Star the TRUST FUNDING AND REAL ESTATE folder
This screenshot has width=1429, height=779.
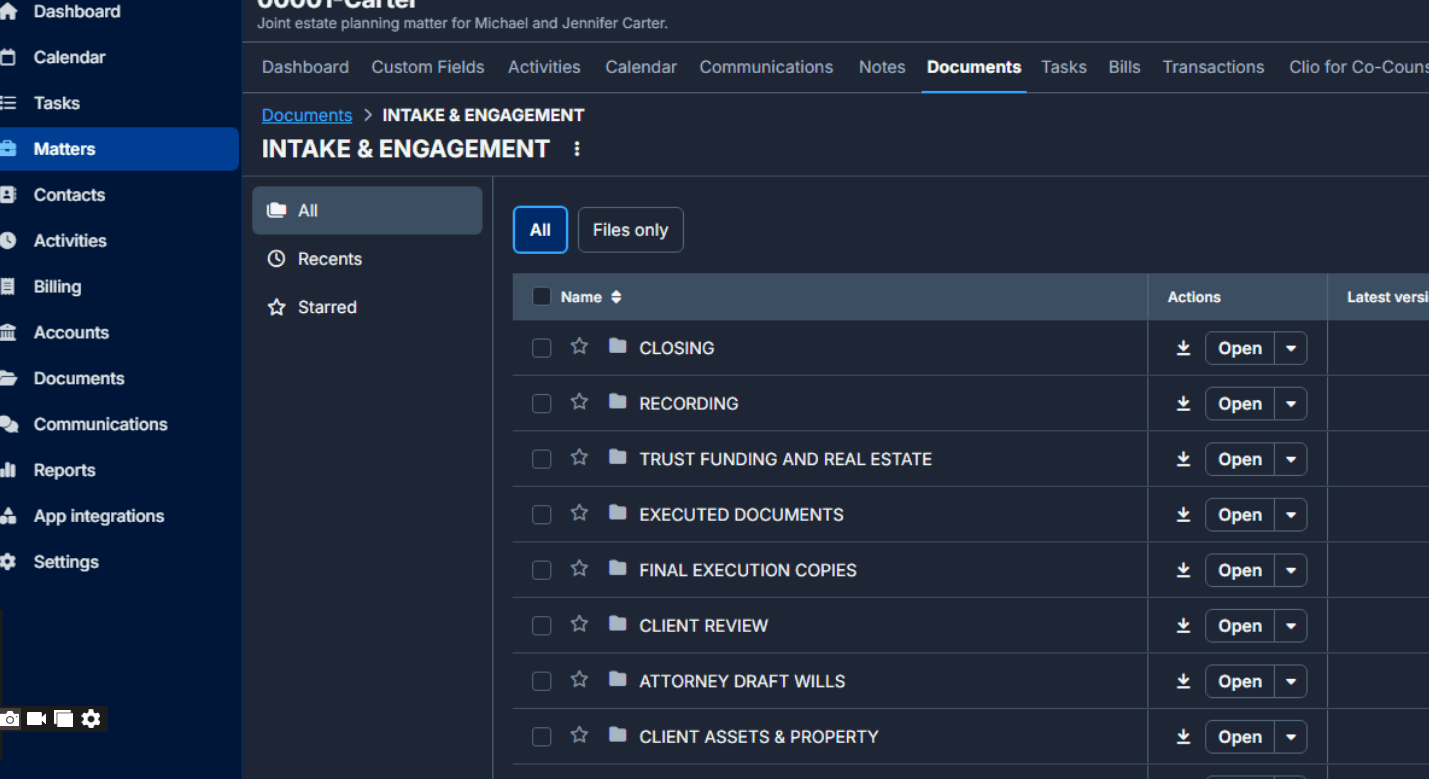[x=579, y=457]
